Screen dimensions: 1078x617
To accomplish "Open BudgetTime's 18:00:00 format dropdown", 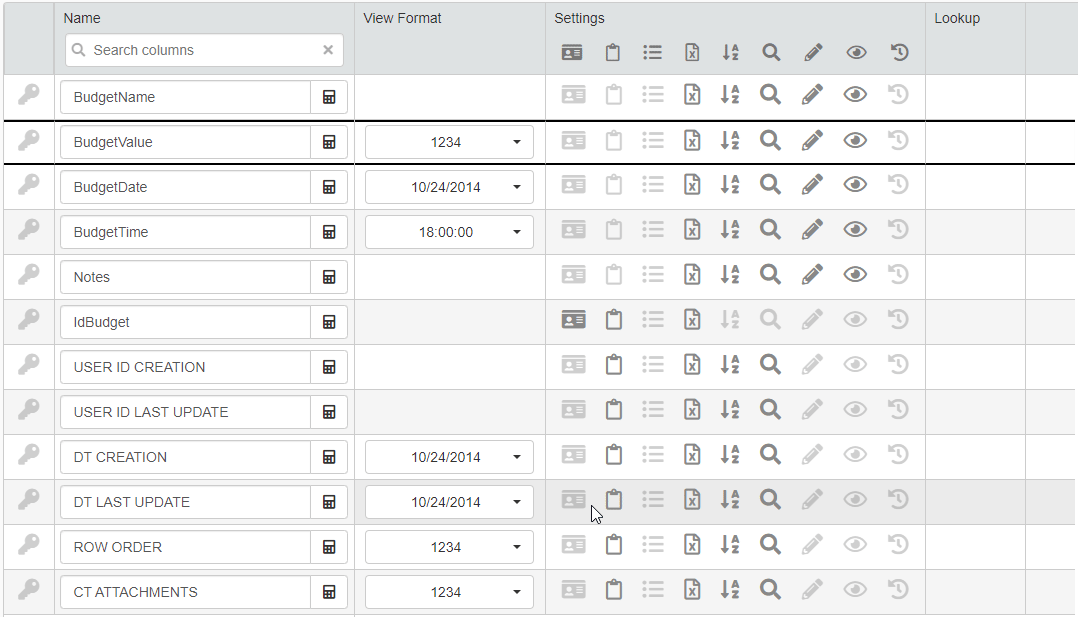I will [x=449, y=232].
